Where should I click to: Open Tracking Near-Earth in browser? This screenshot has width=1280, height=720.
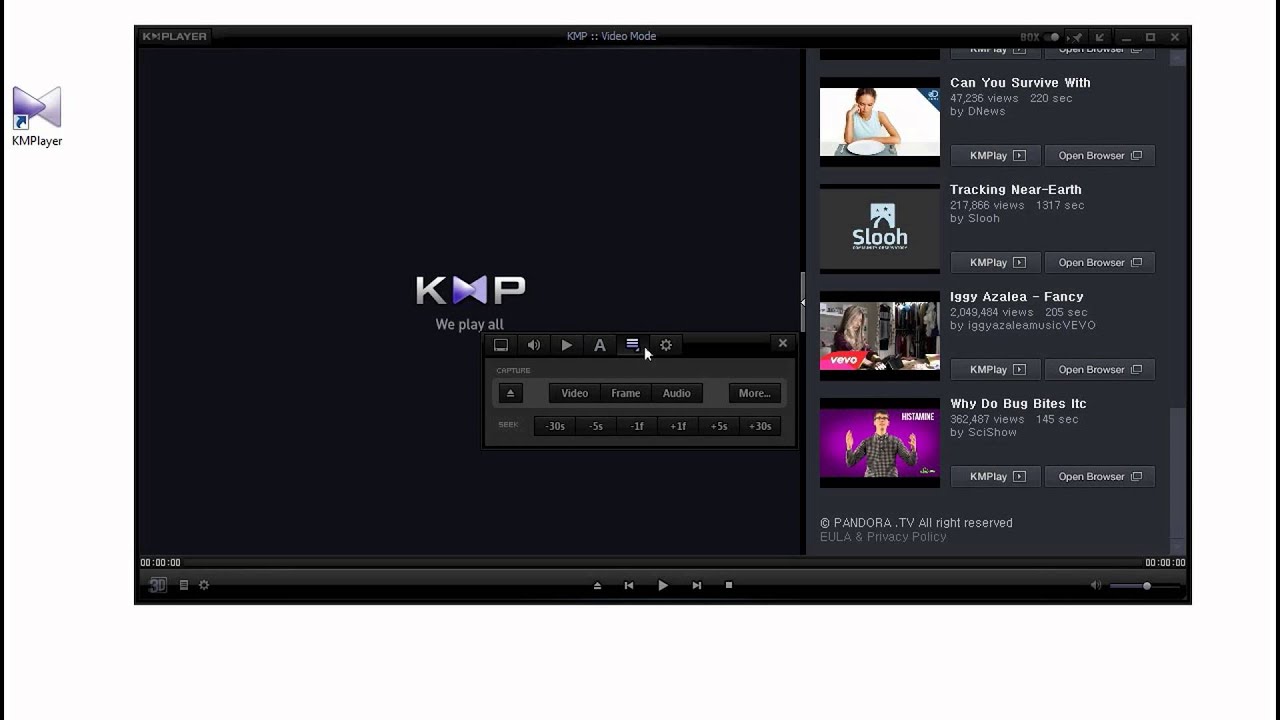click(x=1100, y=263)
